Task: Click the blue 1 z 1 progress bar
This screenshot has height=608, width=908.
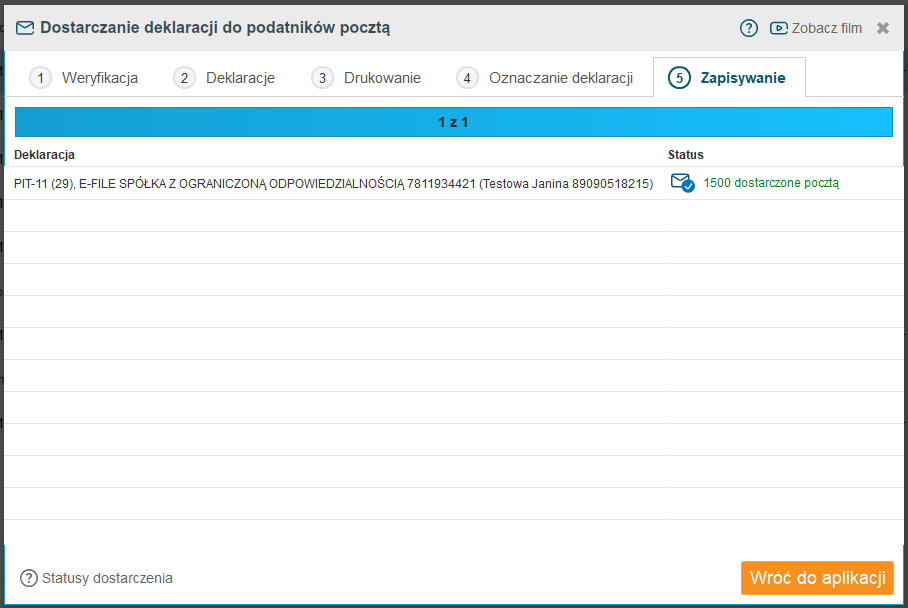Action: click(x=453, y=122)
